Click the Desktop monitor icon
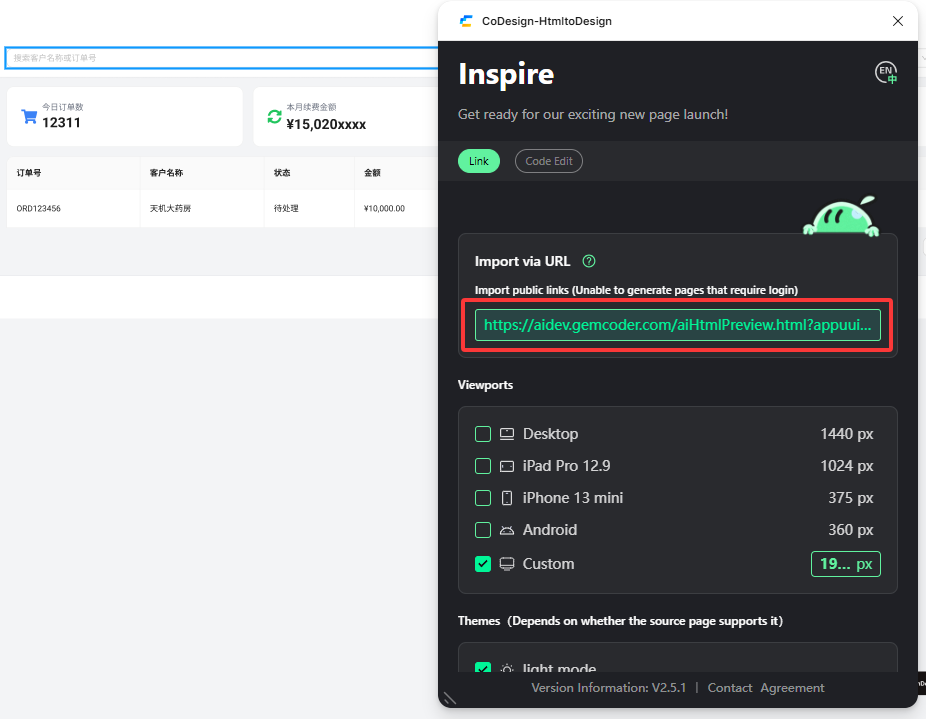 507,434
